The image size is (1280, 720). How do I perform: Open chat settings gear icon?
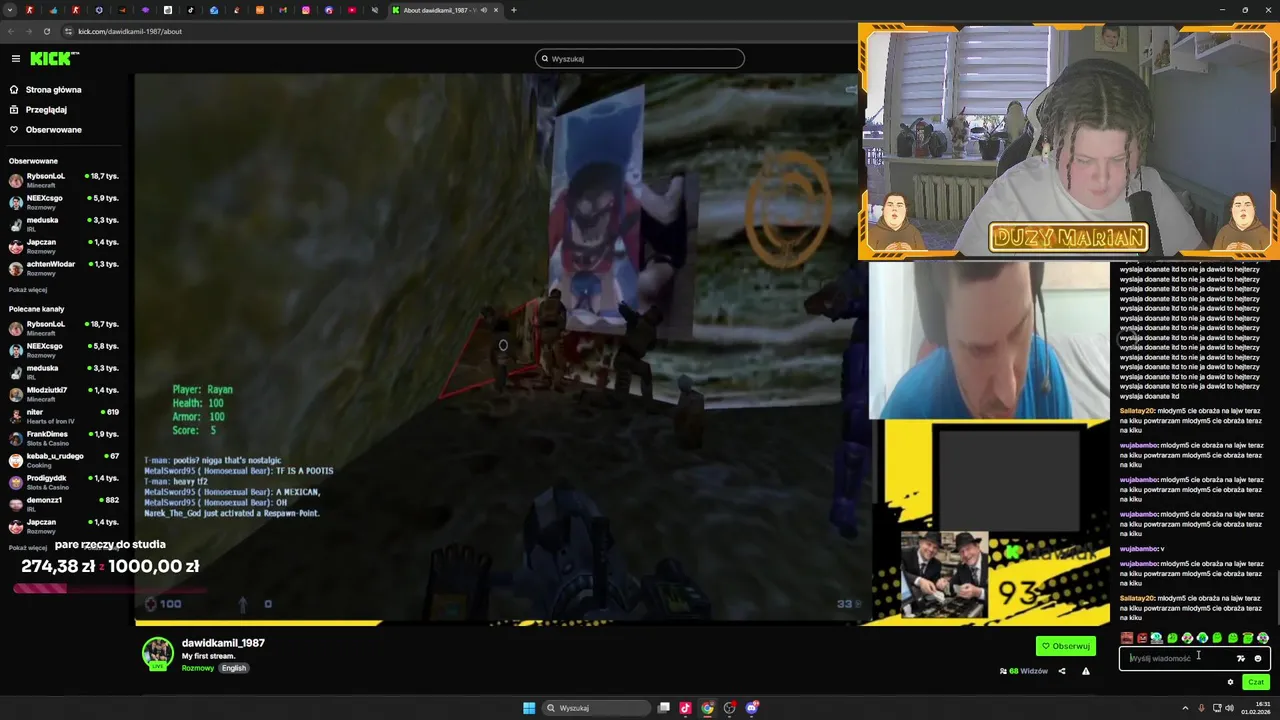click(x=1230, y=682)
